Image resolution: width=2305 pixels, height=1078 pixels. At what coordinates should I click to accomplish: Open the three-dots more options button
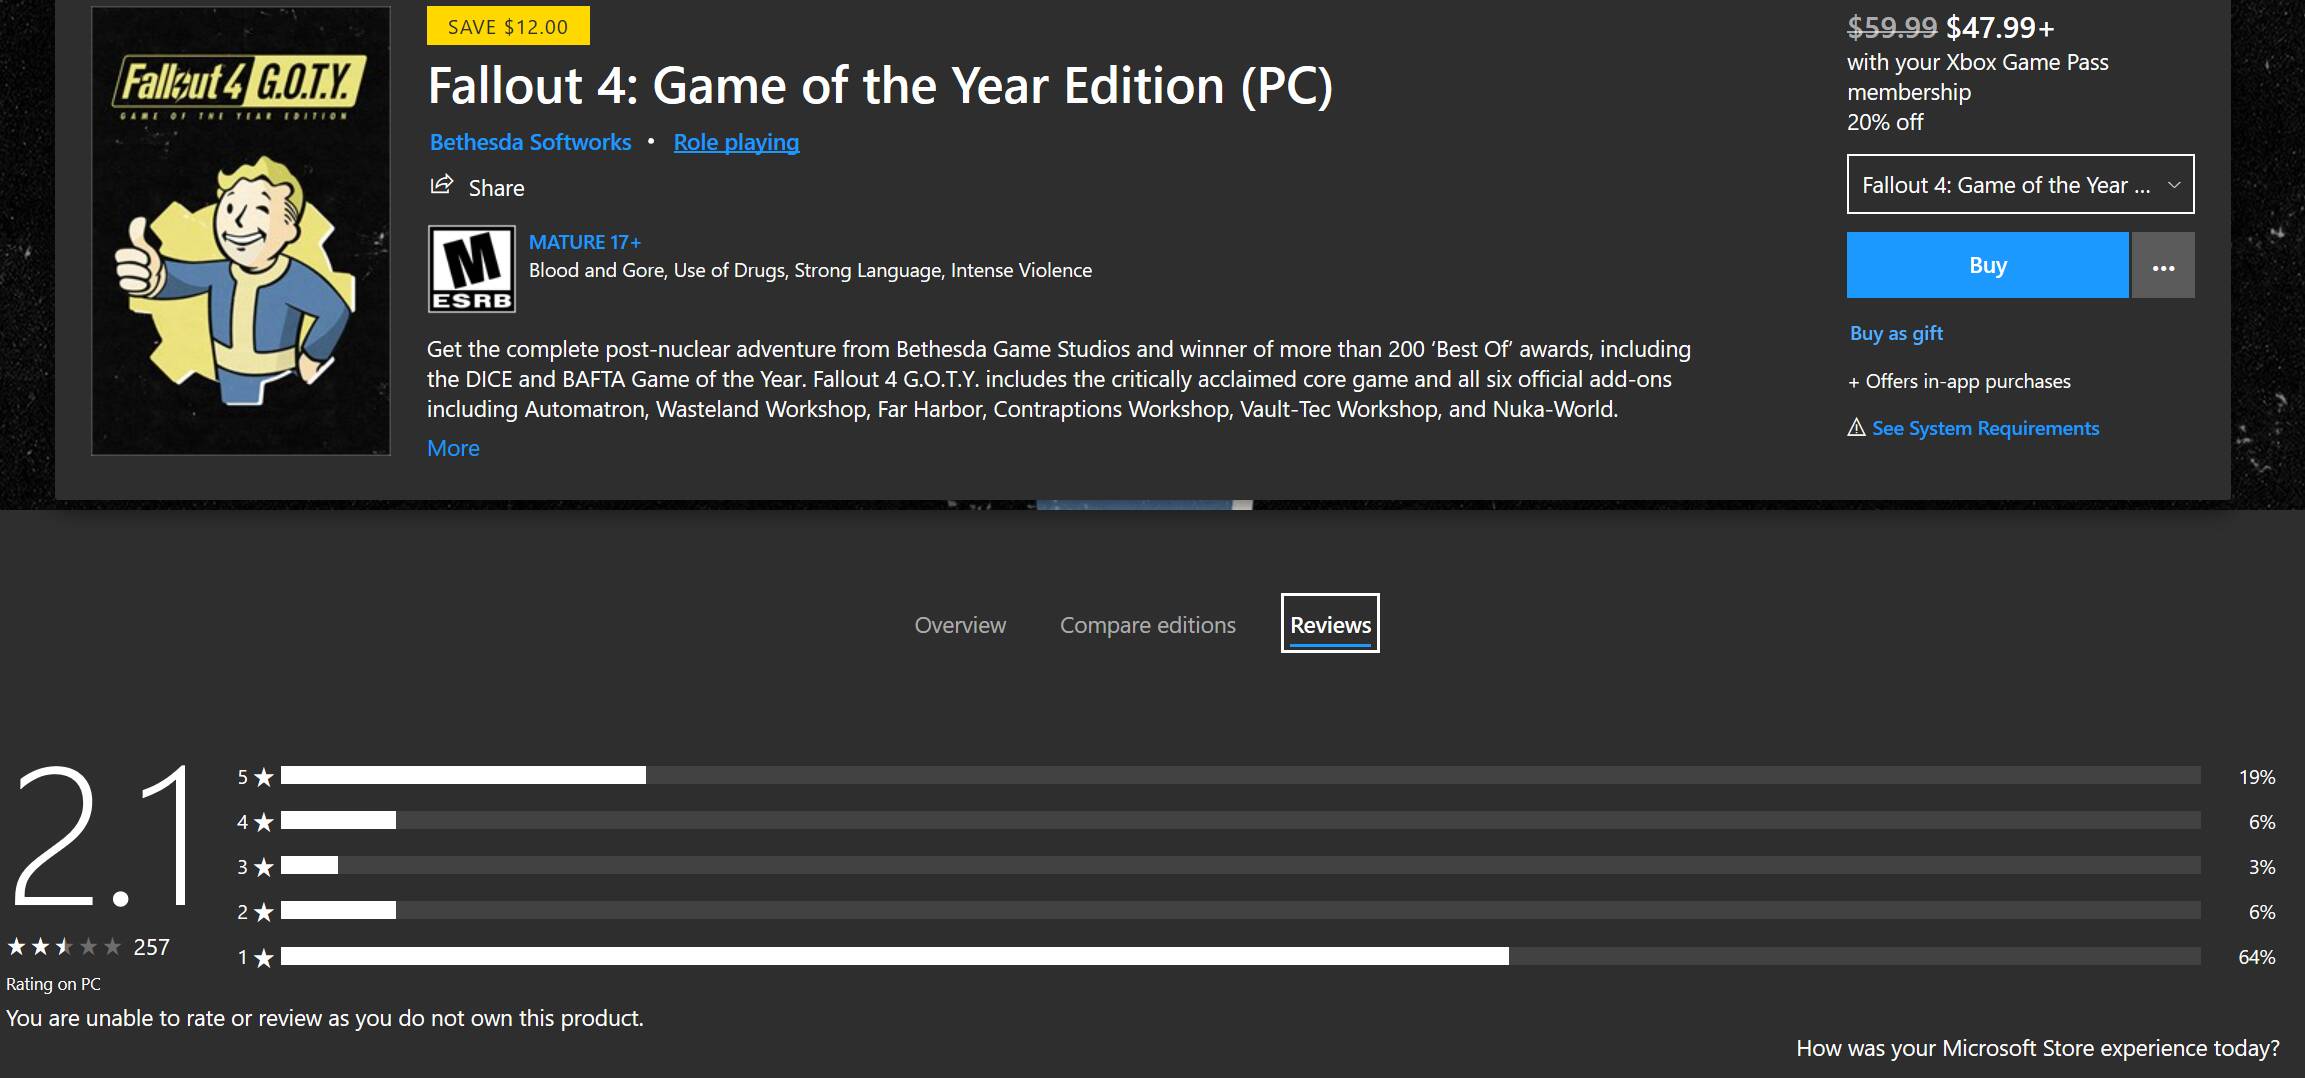(x=2162, y=266)
